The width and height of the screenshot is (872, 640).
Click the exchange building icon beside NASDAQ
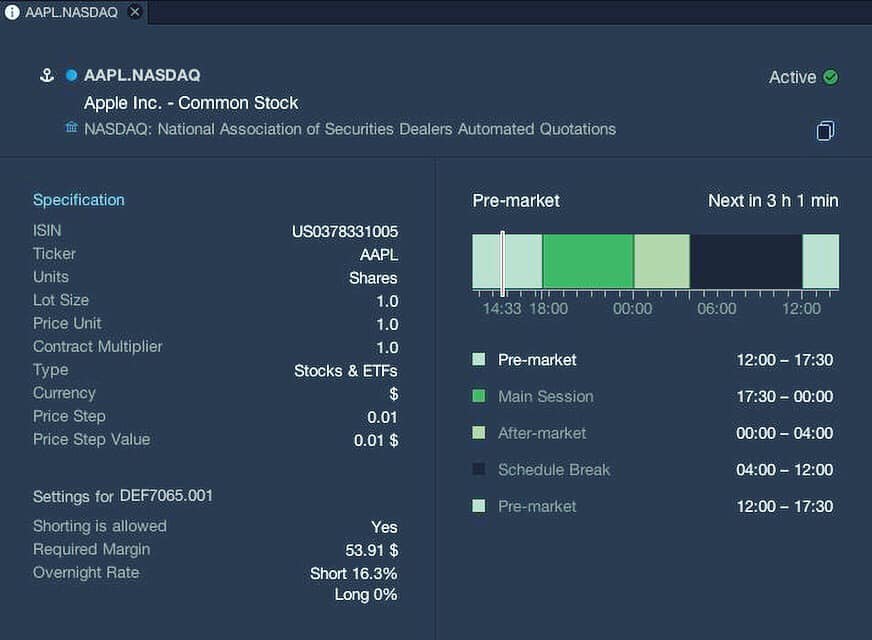(71, 127)
